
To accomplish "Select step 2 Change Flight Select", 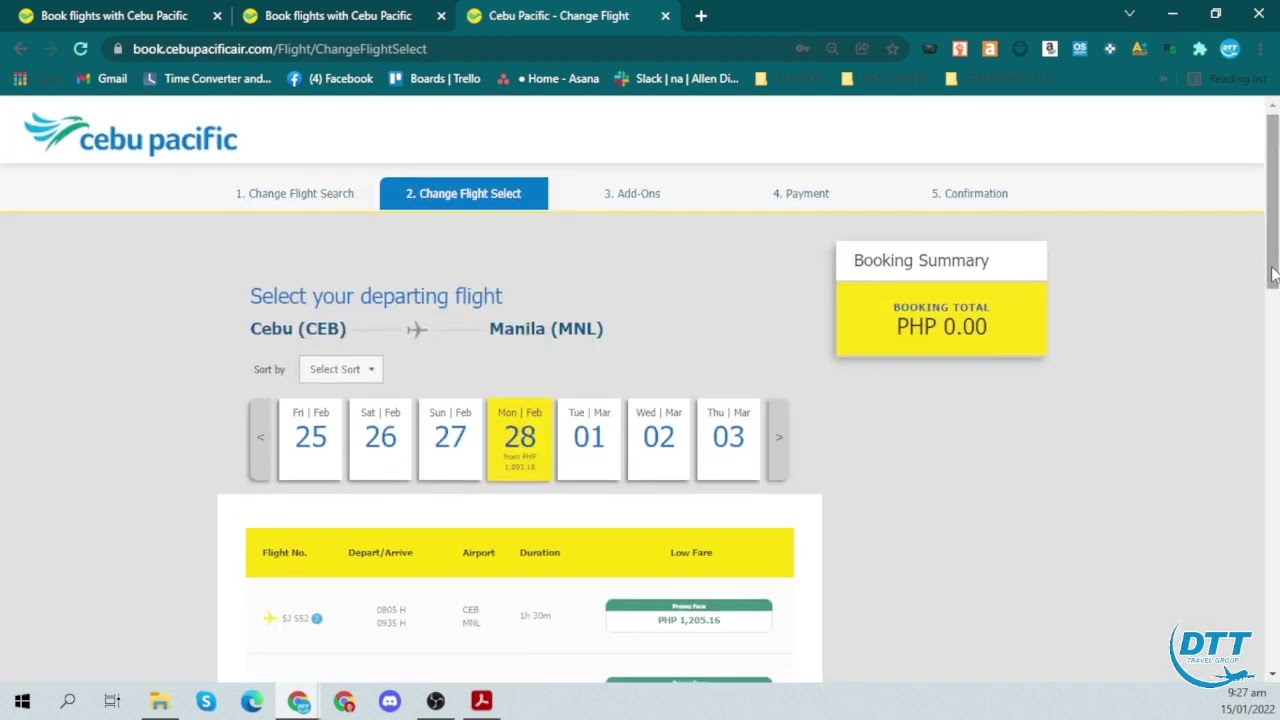I will point(464,193).
